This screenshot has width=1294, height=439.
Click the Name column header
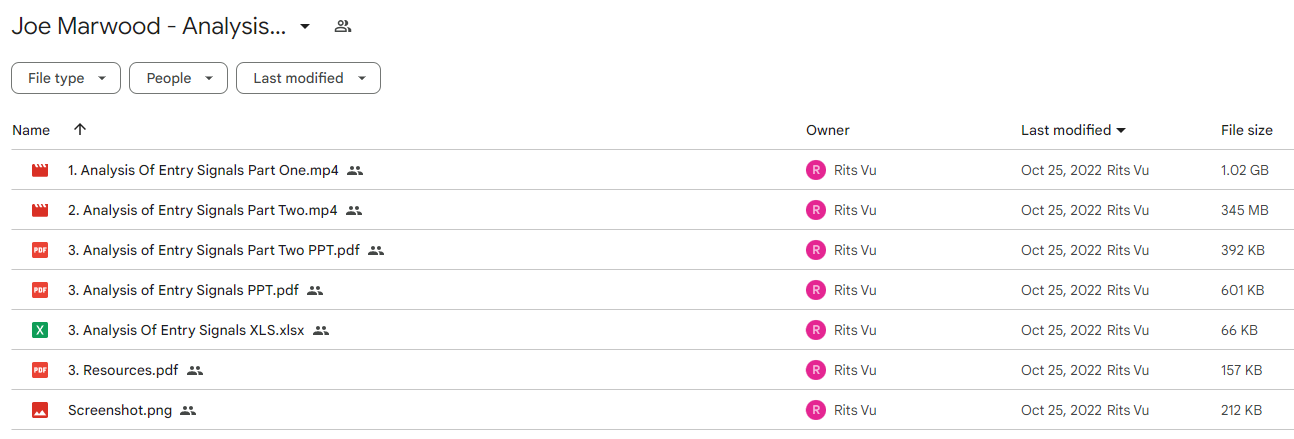click(31, 130)
